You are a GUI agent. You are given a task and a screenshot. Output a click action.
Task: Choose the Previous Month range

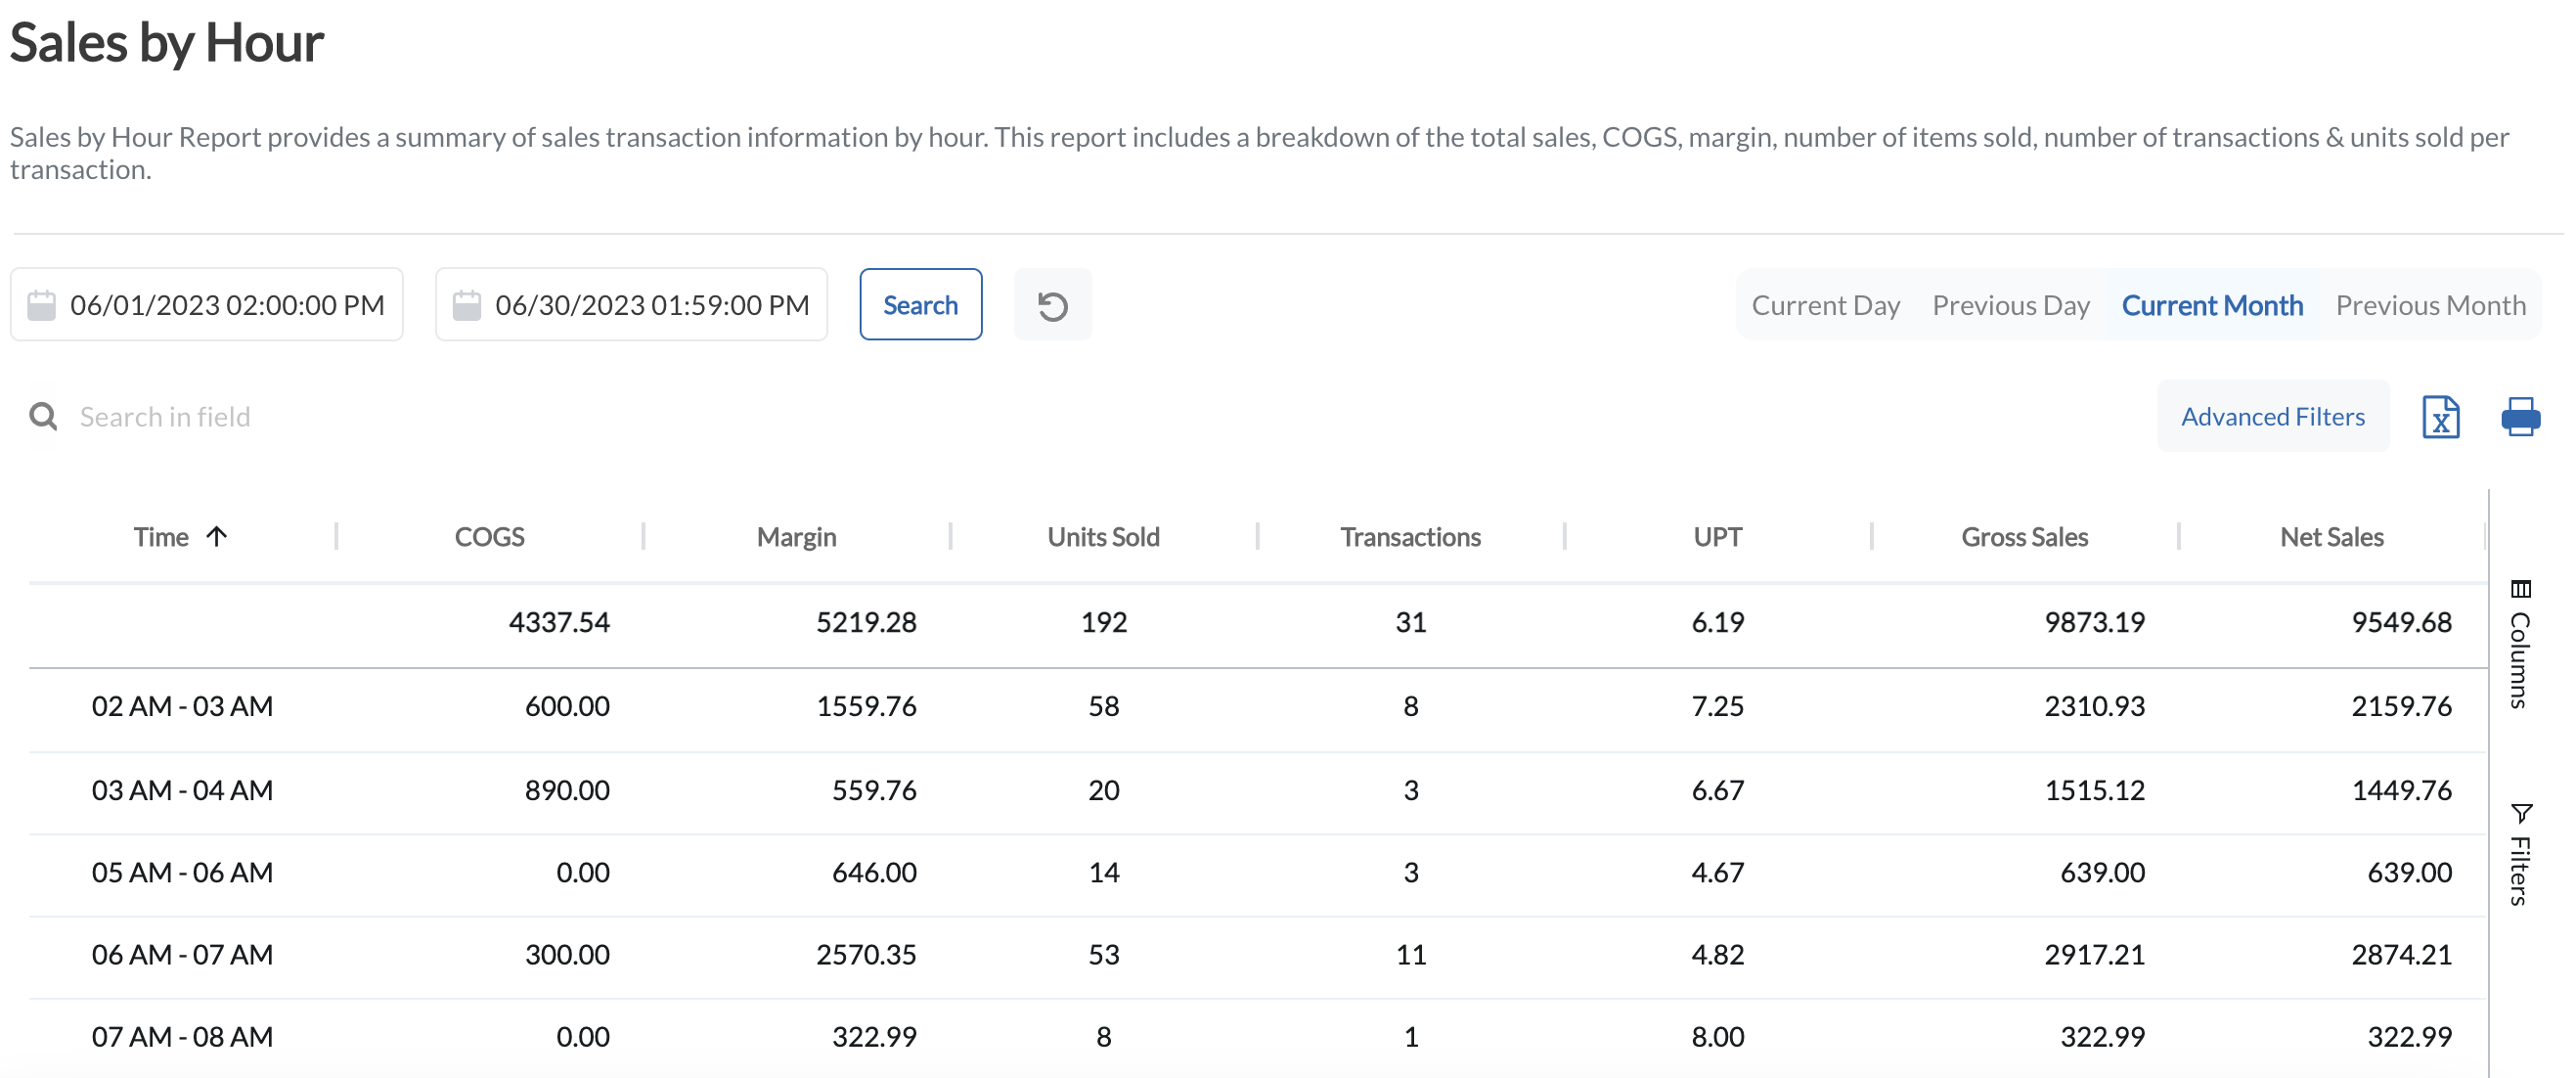pyautogui.click(x=2430, y=305)
